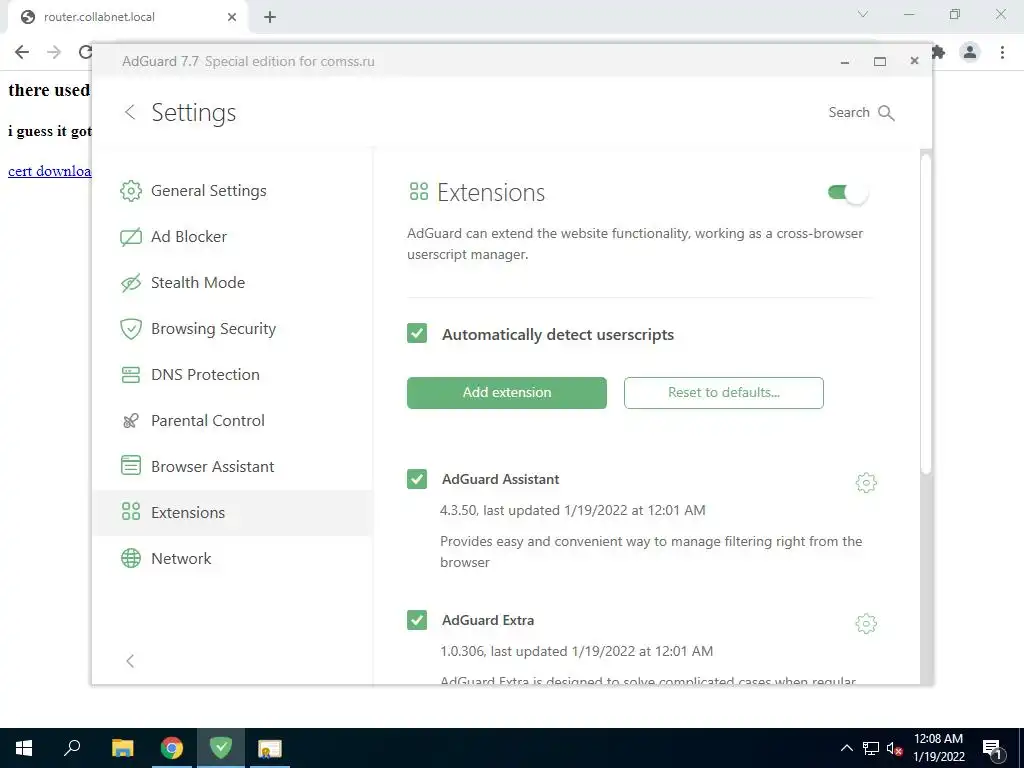
Task: Click AdGuard 7.7 window title text
Action: 160,61
